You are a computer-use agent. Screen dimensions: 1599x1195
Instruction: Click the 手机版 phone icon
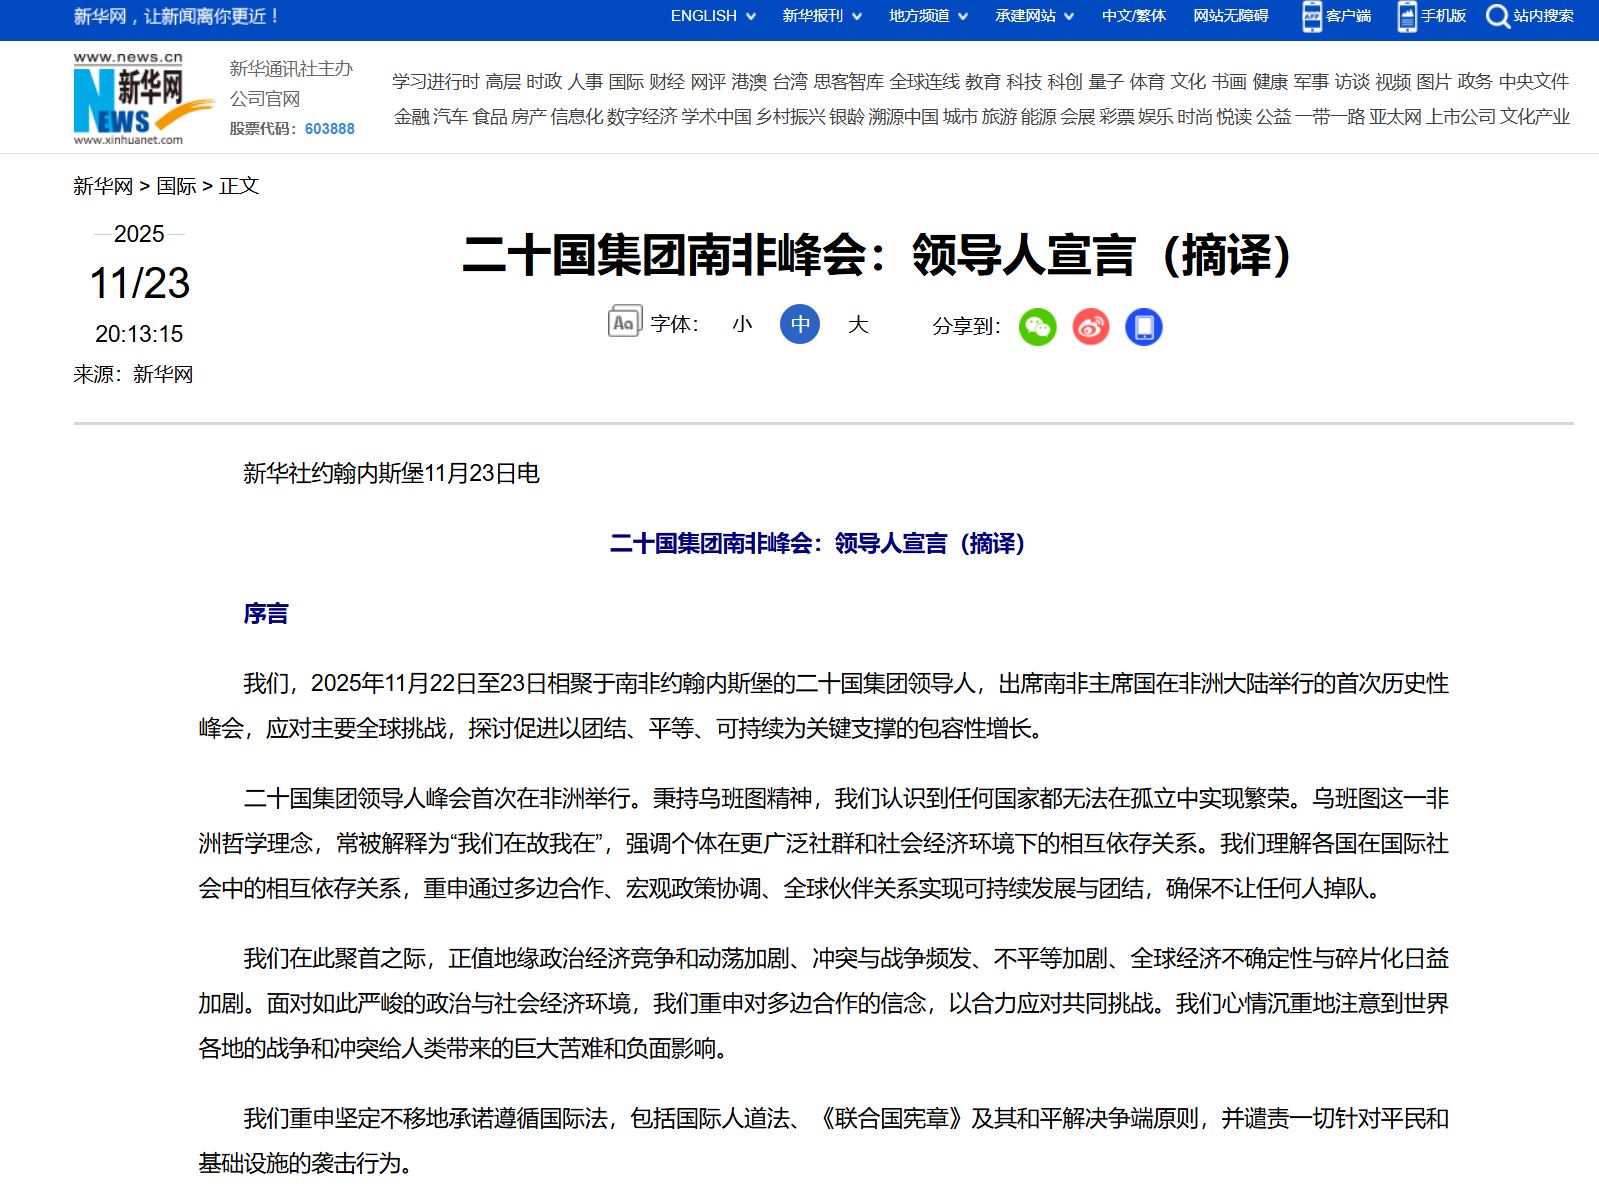[x=1407, y=16]
